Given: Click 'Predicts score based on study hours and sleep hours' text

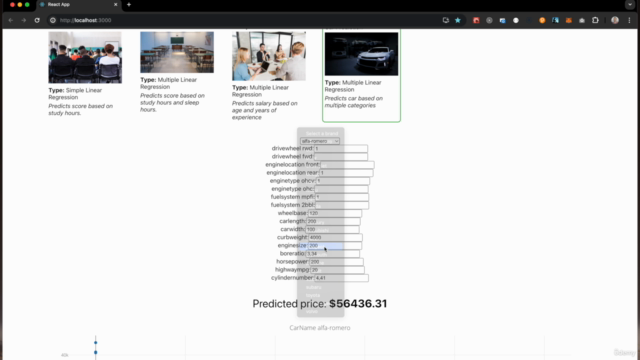Looking at the screenshot, I should click(172, 102).
